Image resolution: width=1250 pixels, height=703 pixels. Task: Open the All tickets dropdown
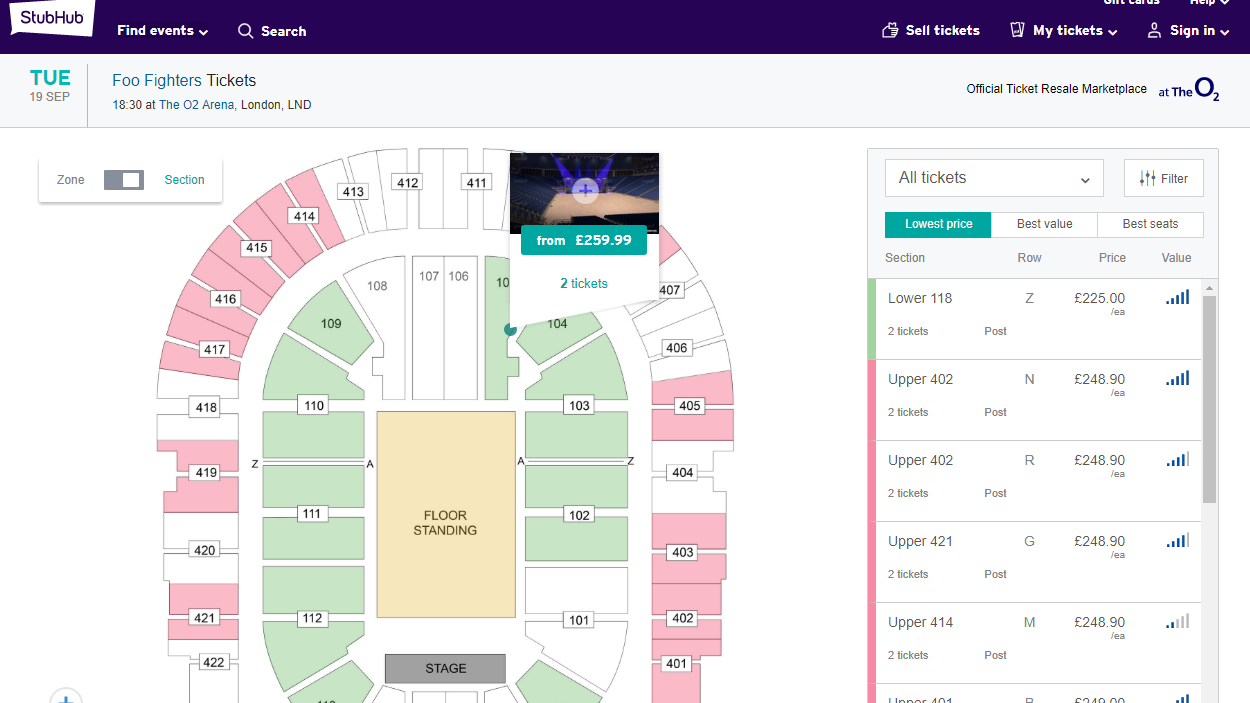[x=993, y=177]
